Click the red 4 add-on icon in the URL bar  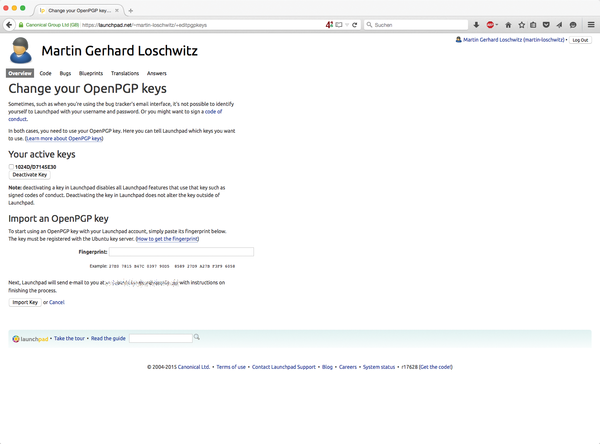tap(329, 25)
